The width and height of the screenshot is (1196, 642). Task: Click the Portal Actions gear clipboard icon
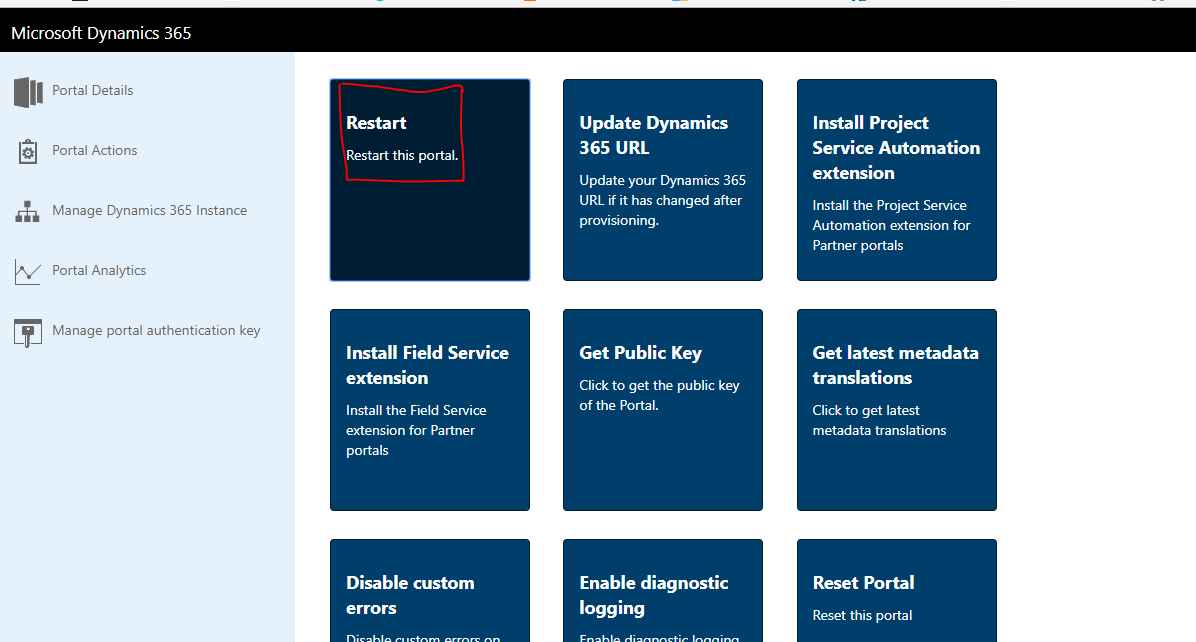27,152
